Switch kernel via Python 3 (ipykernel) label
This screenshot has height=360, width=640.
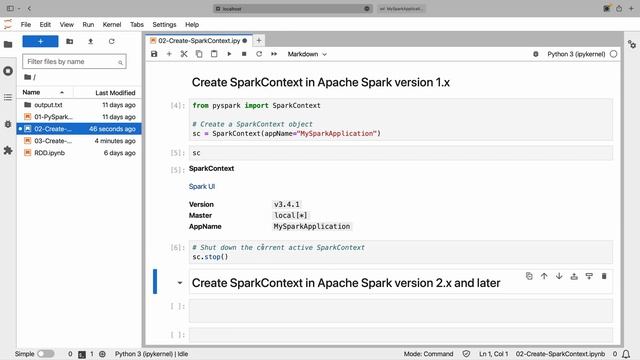[576, 54]
